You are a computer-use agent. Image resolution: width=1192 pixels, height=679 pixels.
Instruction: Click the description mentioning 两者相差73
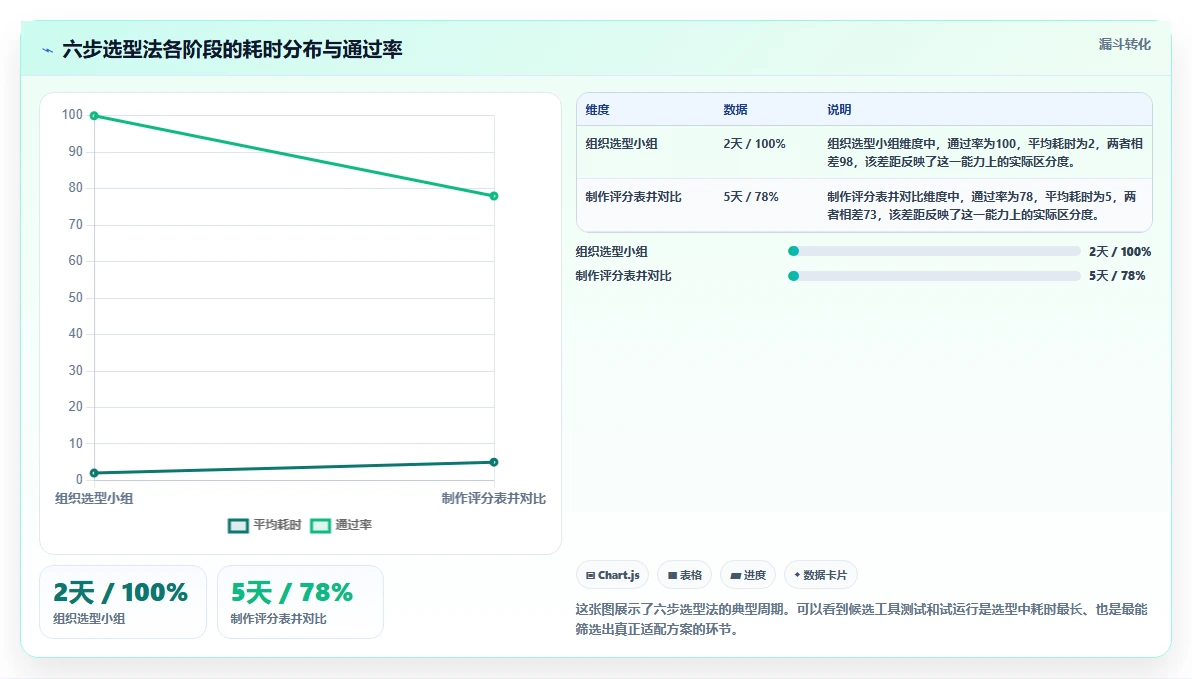982,206
